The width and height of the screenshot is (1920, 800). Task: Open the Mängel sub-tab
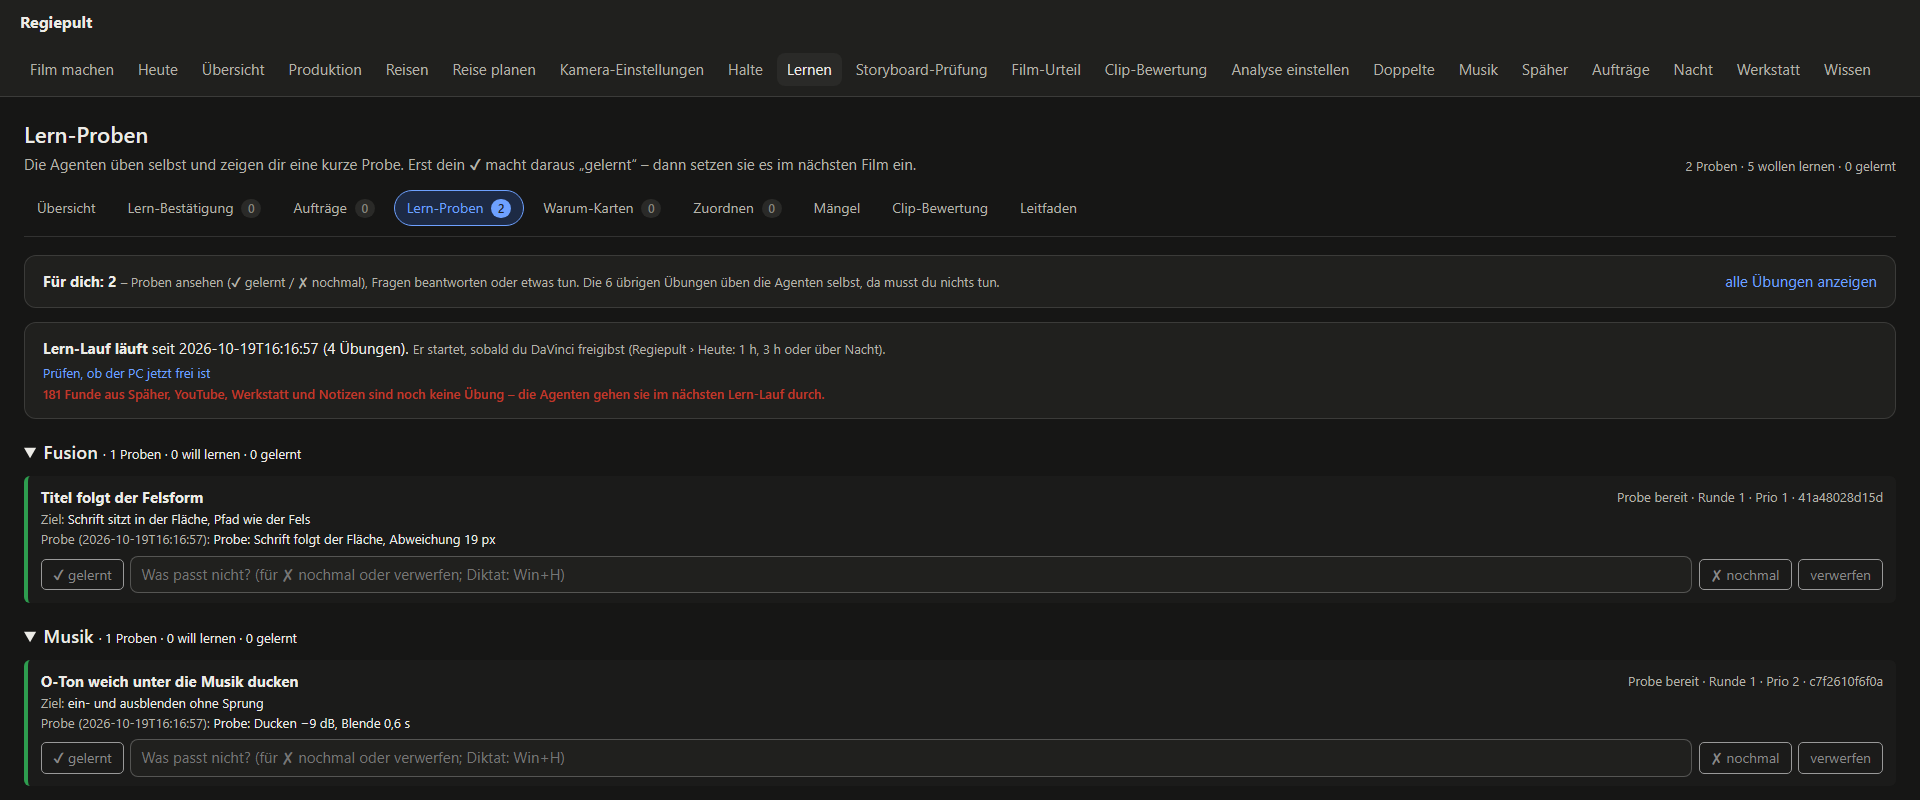click(x=836, y=208)
